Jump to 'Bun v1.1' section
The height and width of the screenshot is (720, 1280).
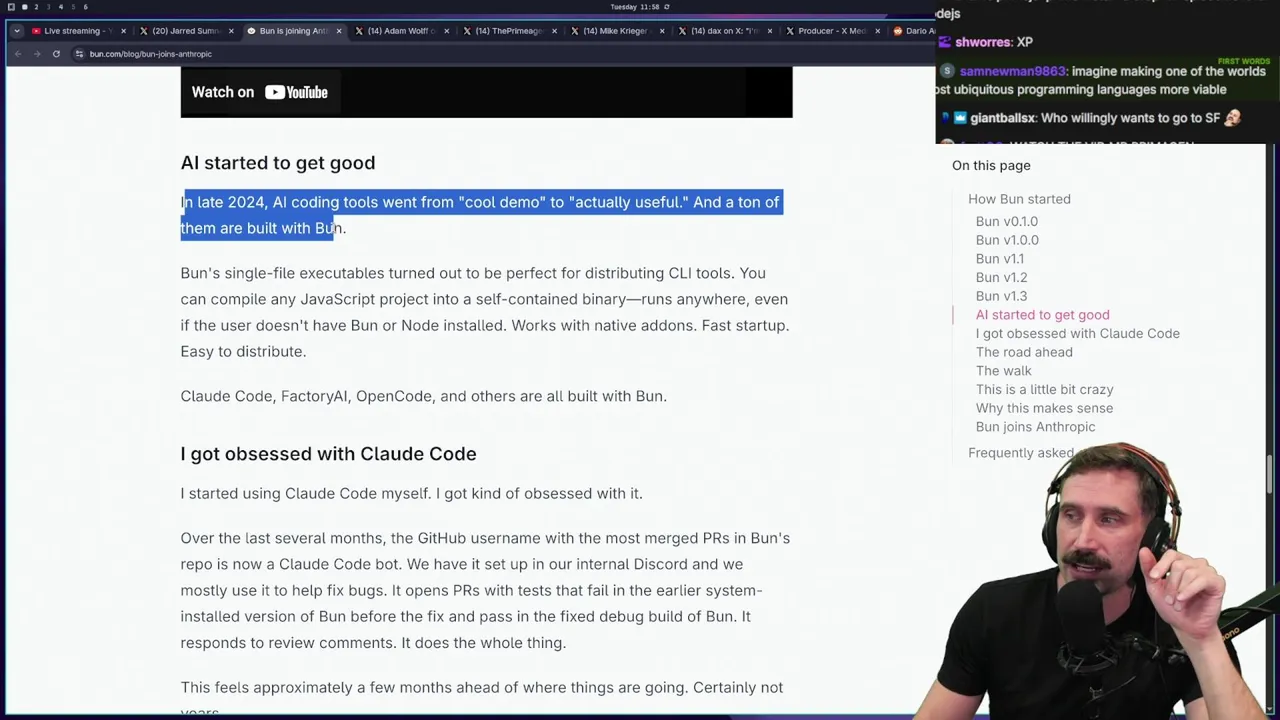pyautogui.click(x=1000, y=259)
